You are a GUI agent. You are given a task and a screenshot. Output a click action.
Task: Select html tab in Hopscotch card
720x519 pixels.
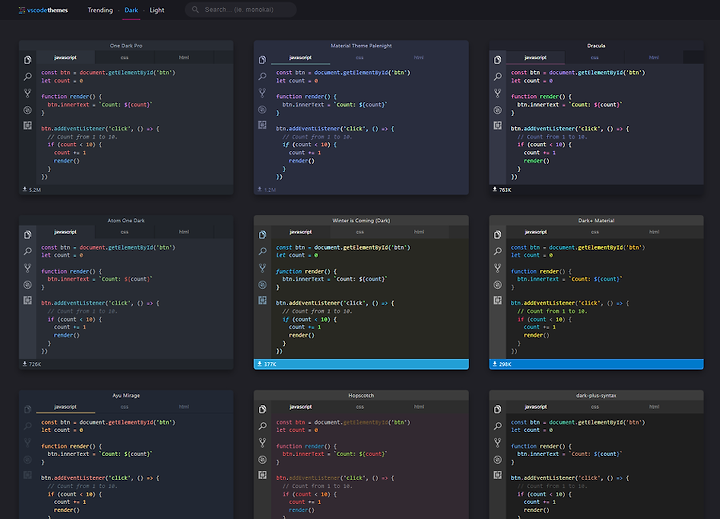(419, 407)
